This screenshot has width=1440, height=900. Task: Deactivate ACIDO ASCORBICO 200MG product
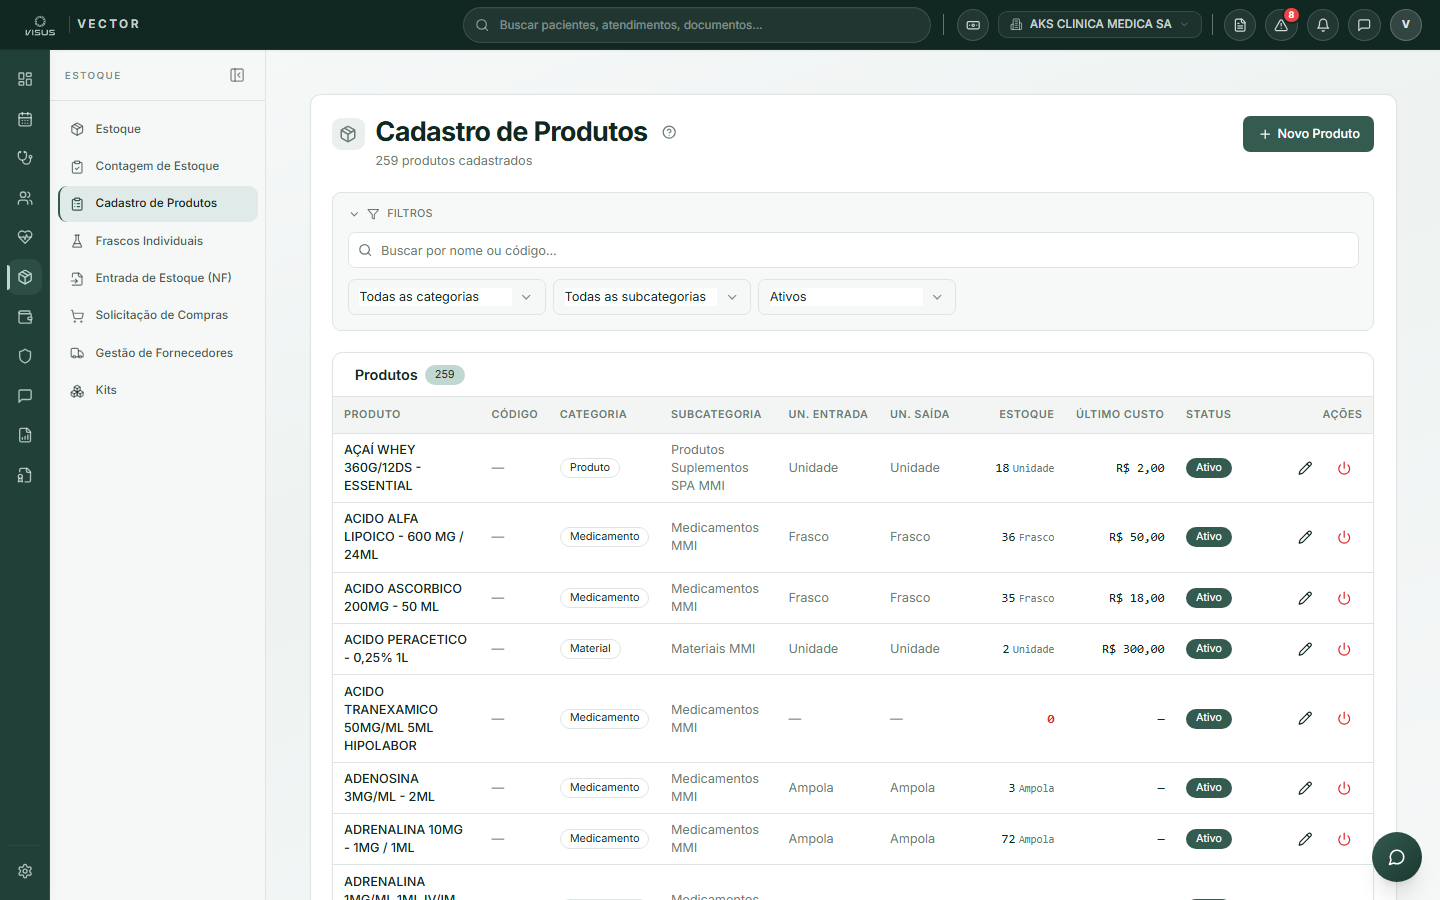click(x=1344, y=598)
